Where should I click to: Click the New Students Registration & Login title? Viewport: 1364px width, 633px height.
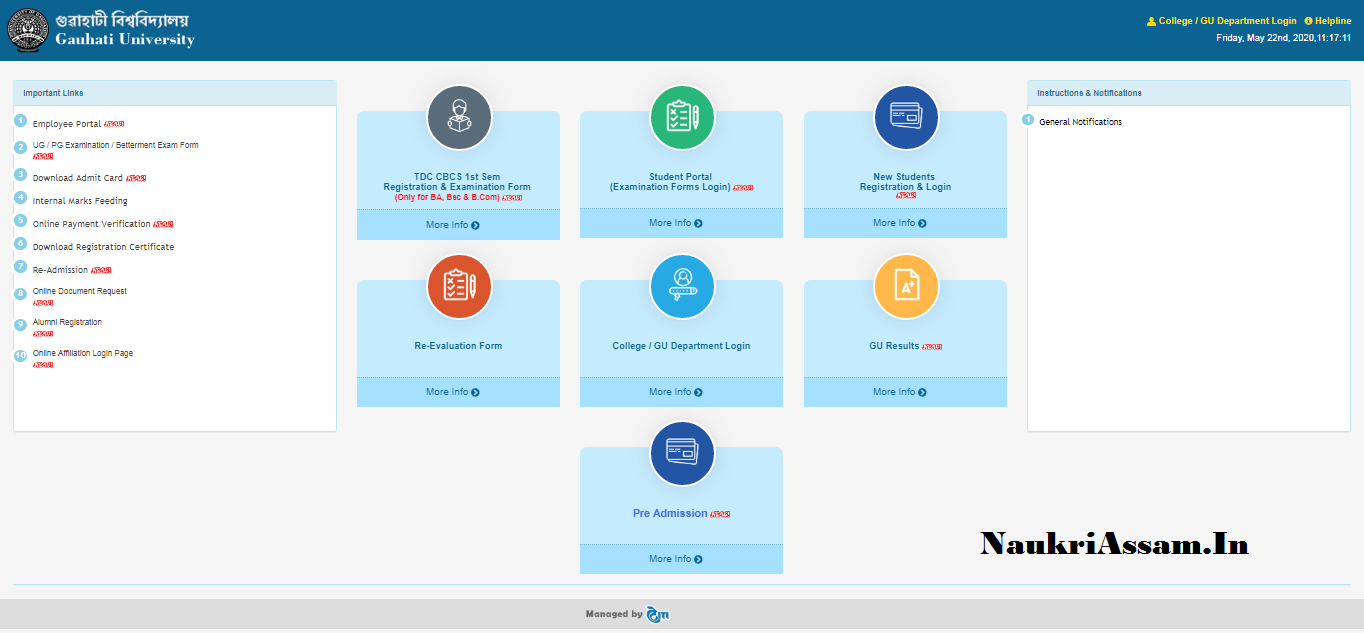tap(905, 182)
